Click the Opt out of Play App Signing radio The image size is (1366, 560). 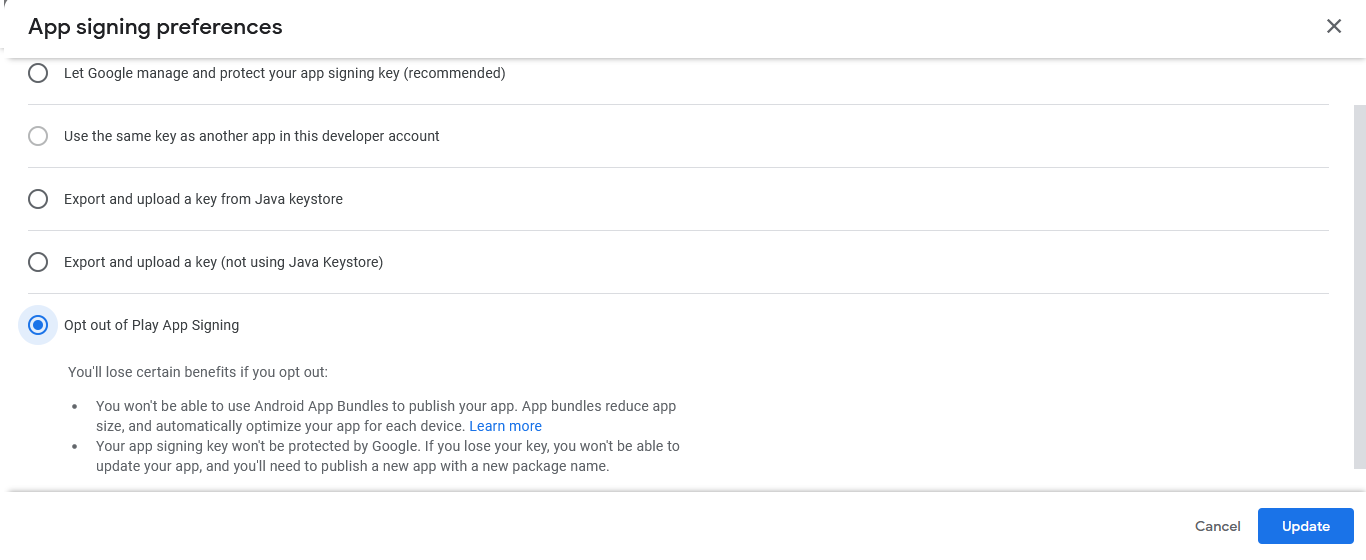point(38,325)
